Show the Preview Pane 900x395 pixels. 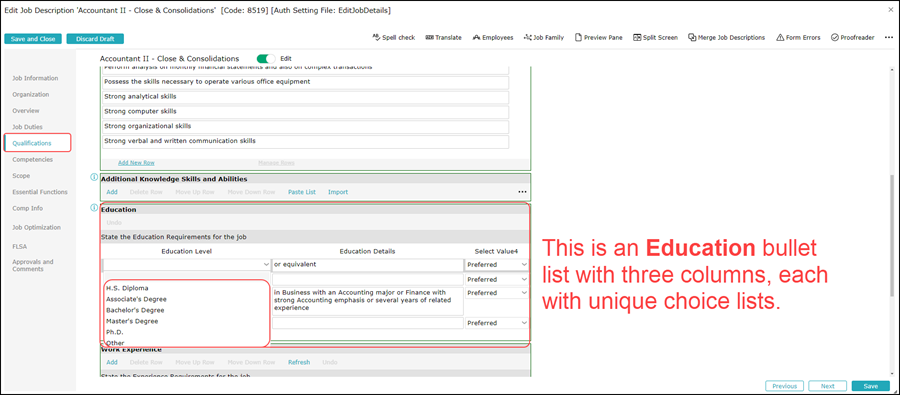pyautogui.click(x=599, y=37)
